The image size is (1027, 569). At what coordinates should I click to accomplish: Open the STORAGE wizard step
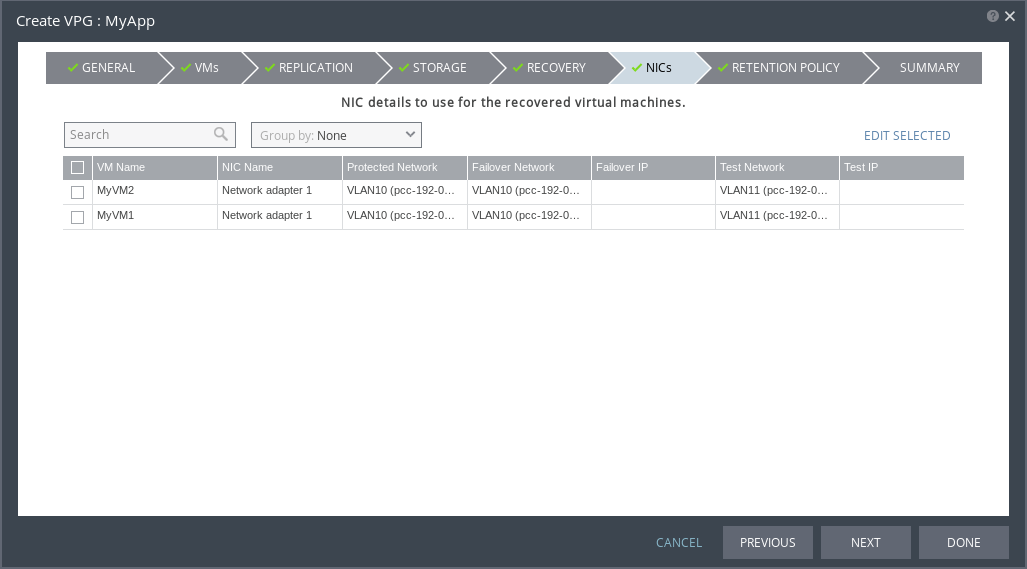click(x=433, y=68)
